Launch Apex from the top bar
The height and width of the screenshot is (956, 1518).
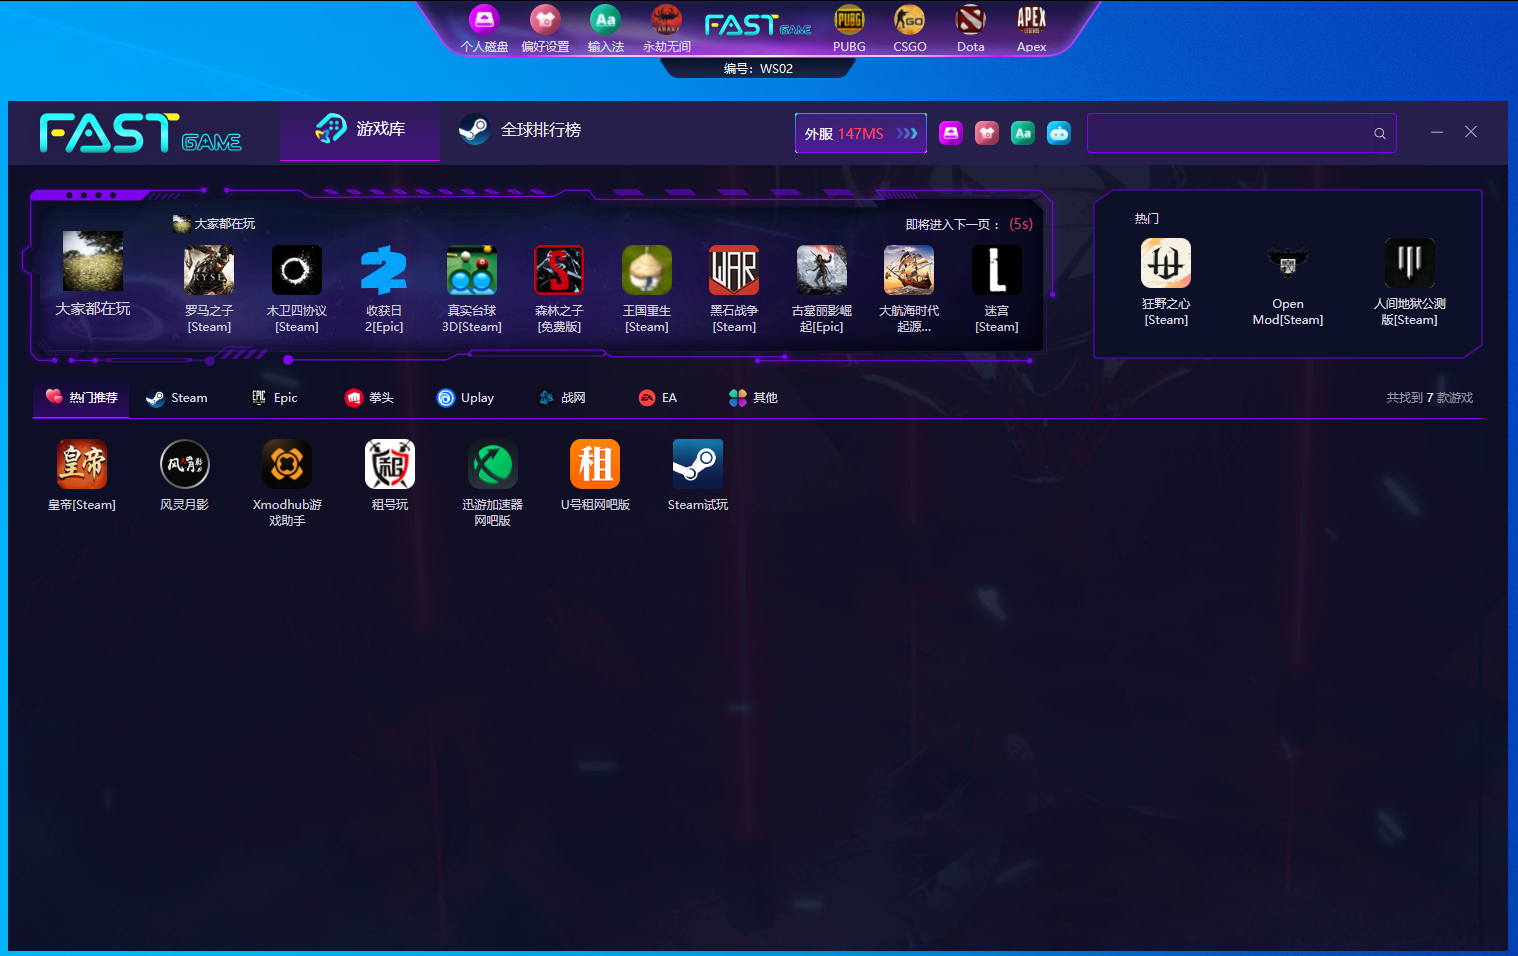pos(1031,29)
